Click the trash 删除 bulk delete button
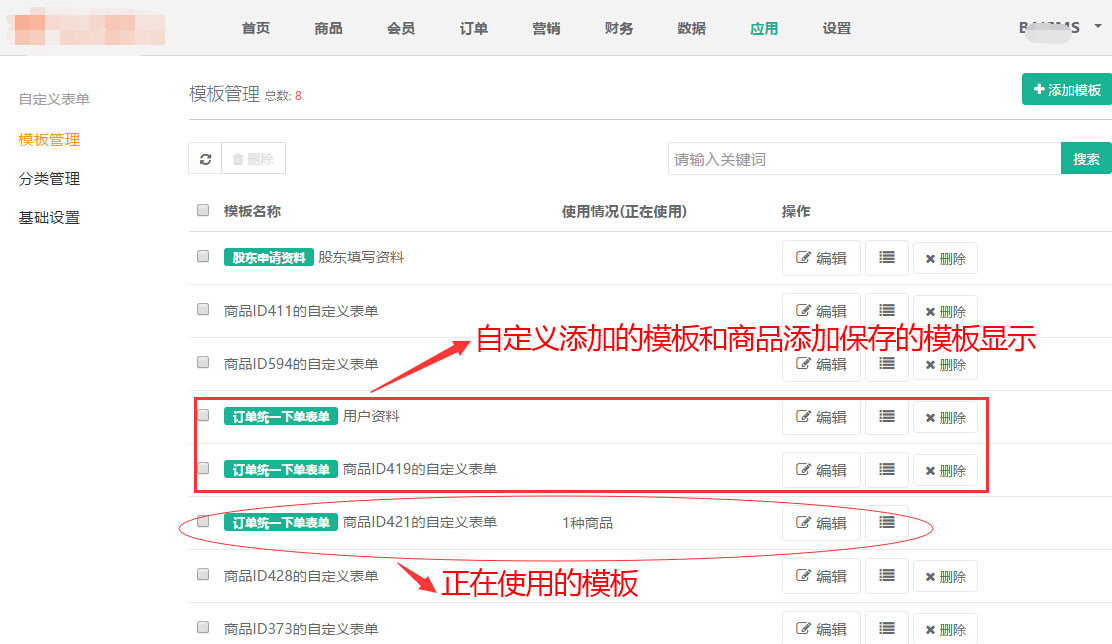 pos(254,159)
